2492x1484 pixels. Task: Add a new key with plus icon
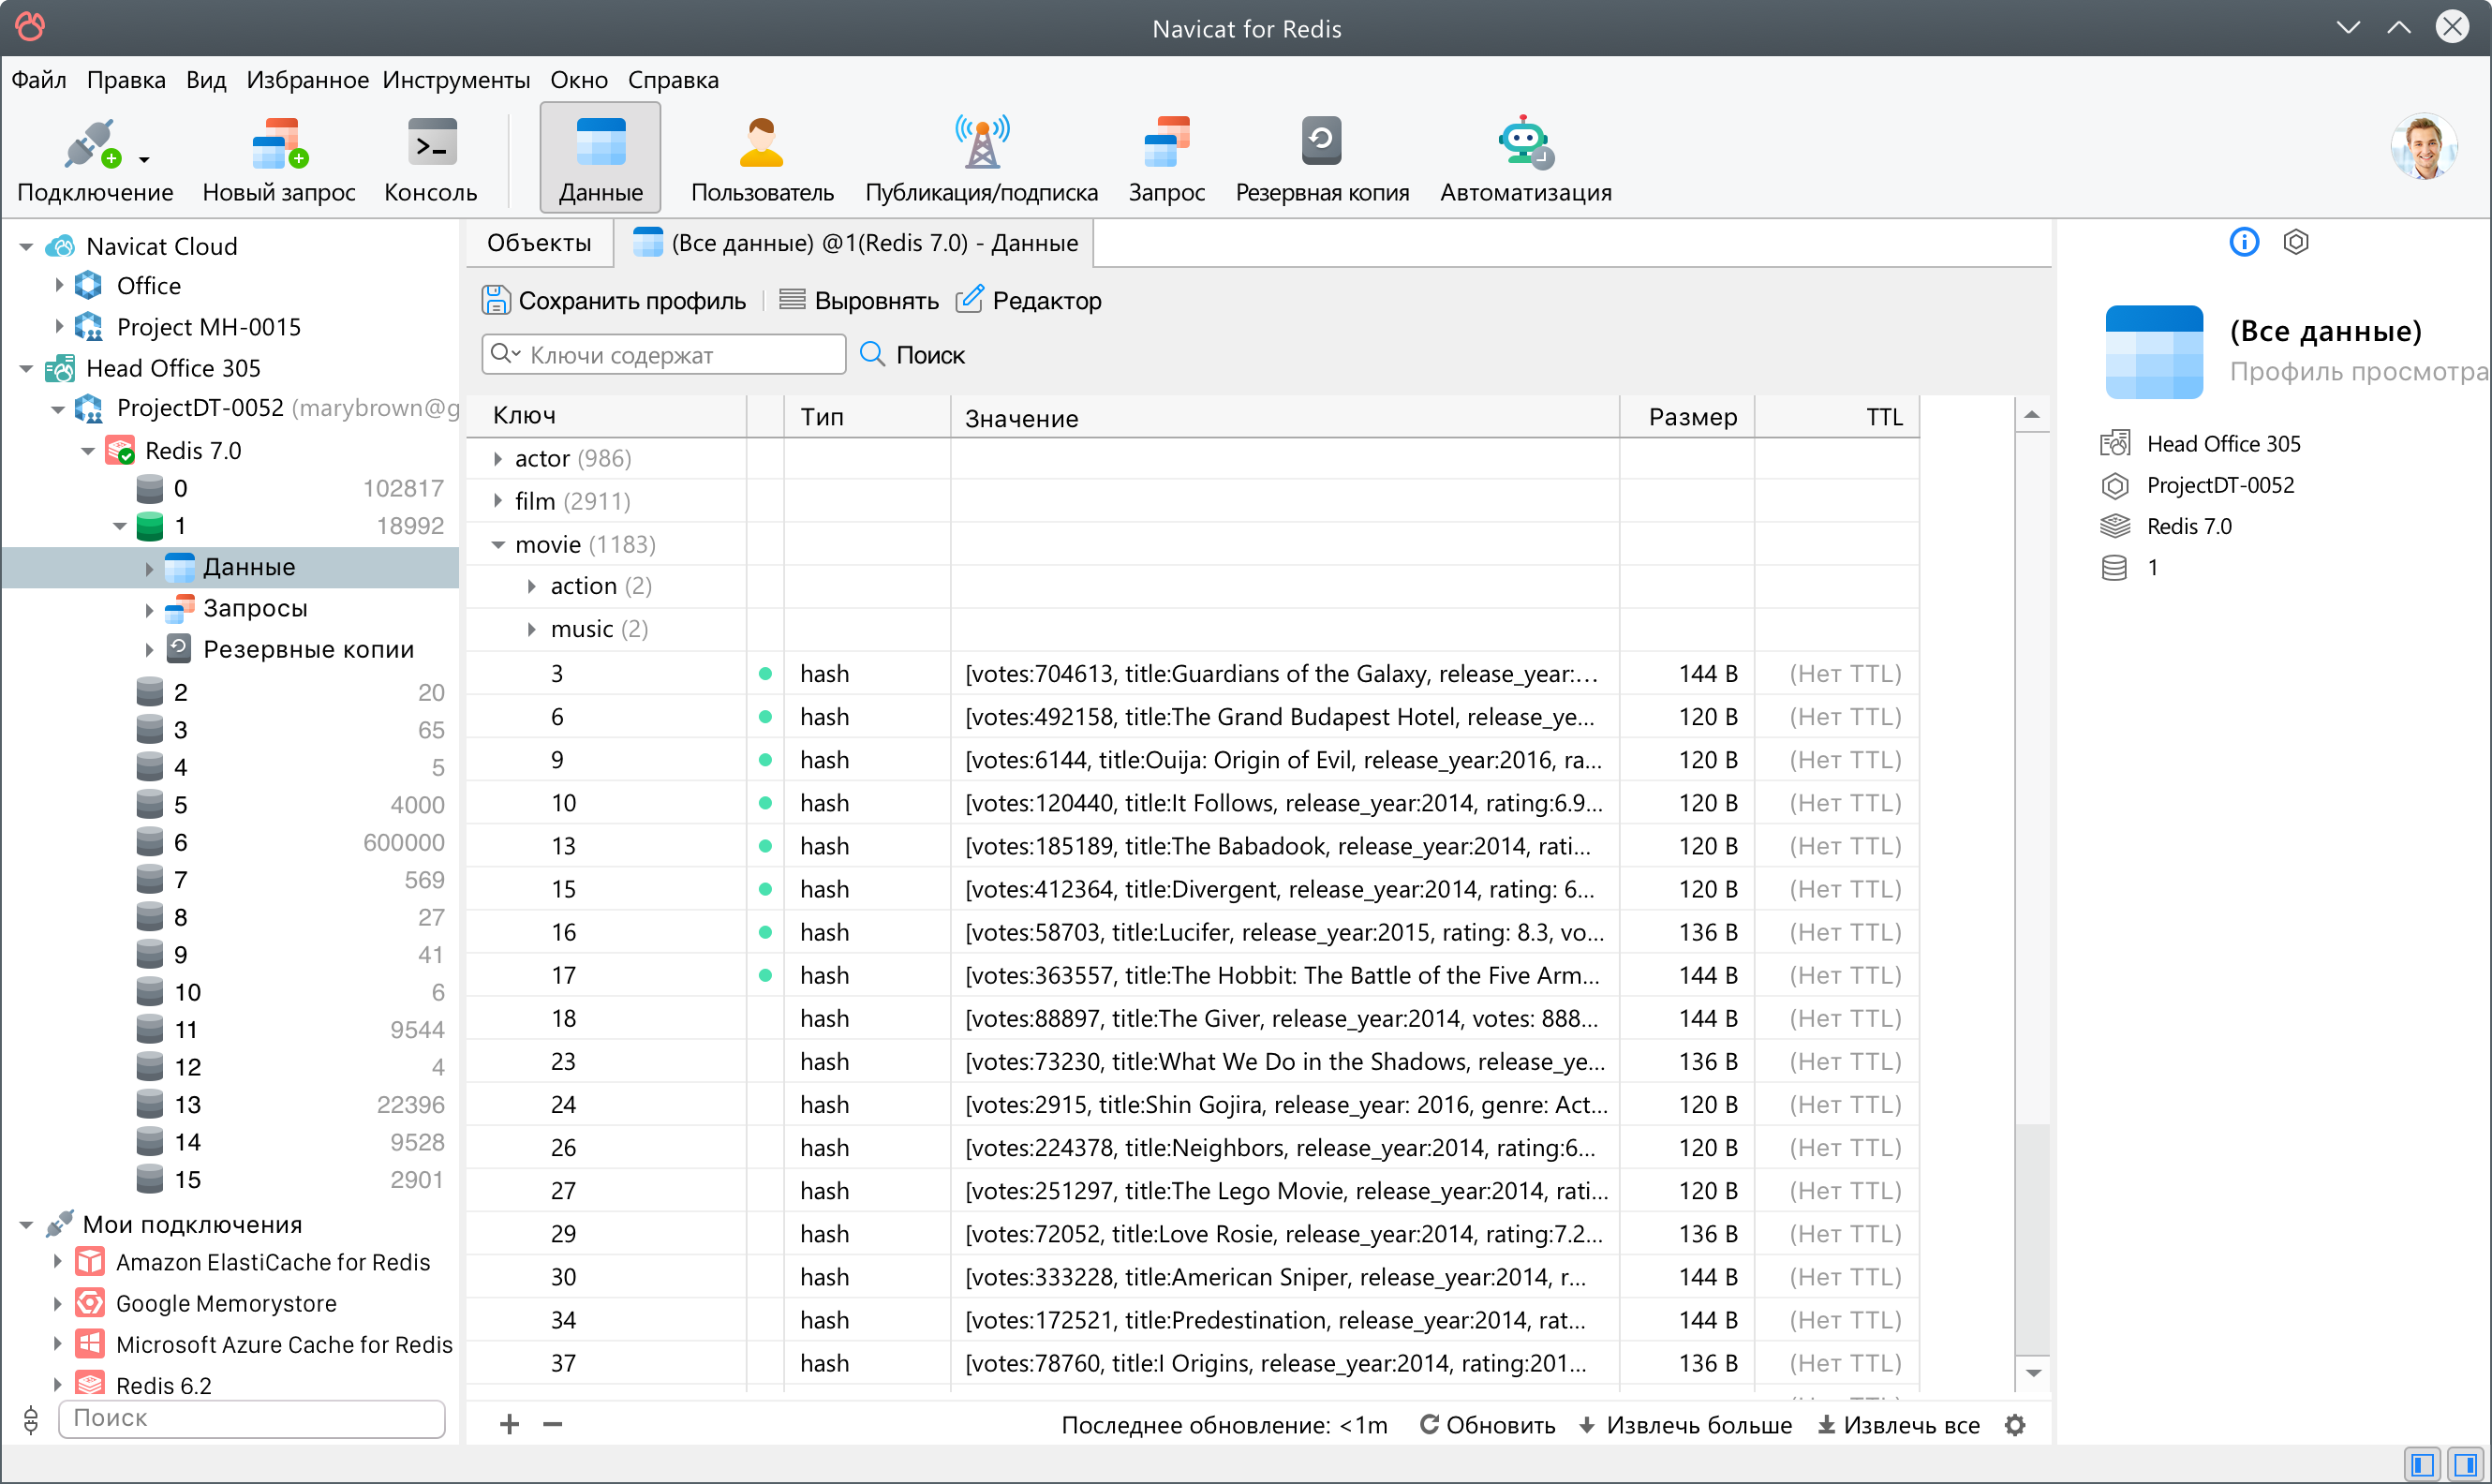click(509, 1424)
